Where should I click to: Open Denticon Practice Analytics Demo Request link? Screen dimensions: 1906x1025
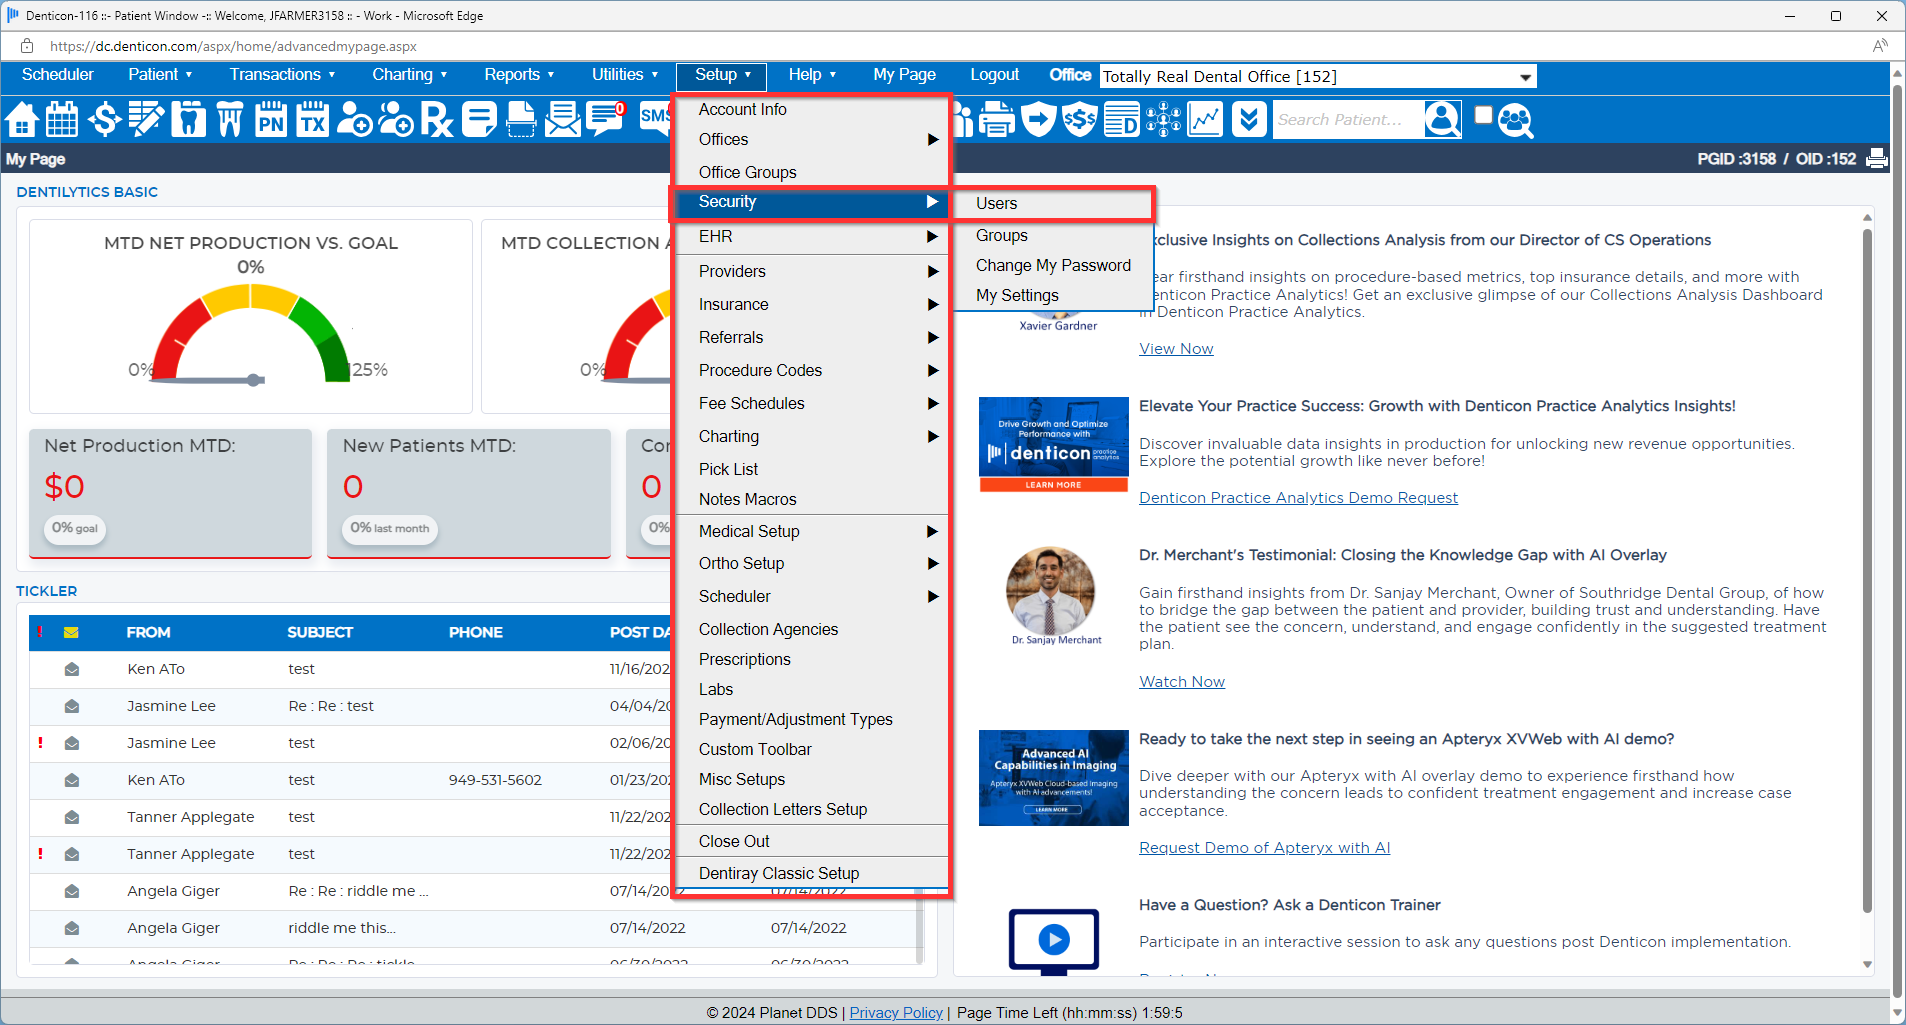click(1298, 498)
